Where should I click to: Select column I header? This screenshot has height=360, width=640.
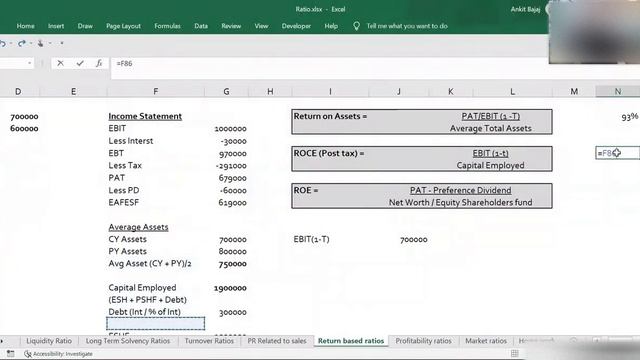coord(330,91)
